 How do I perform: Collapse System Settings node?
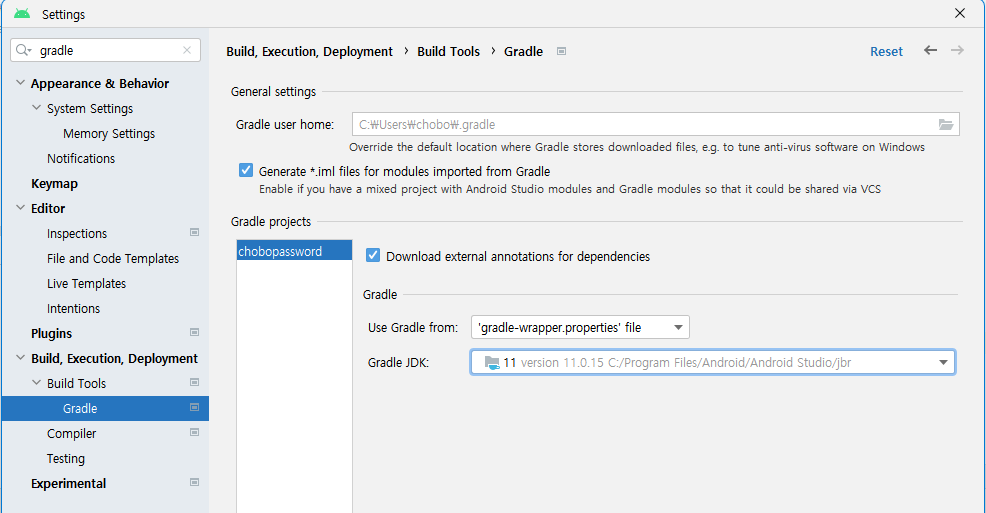point(36,108)
